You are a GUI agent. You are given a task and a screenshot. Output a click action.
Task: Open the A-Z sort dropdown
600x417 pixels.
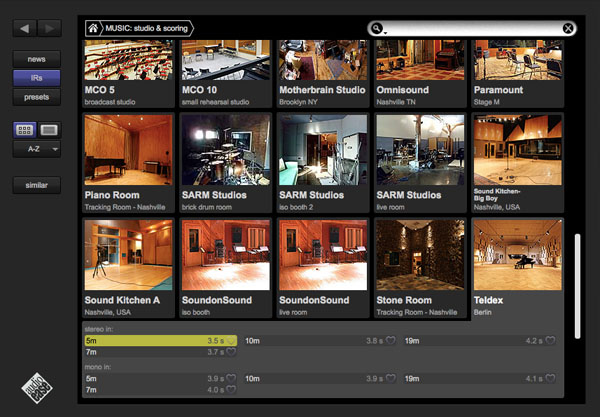coord(37,149)
